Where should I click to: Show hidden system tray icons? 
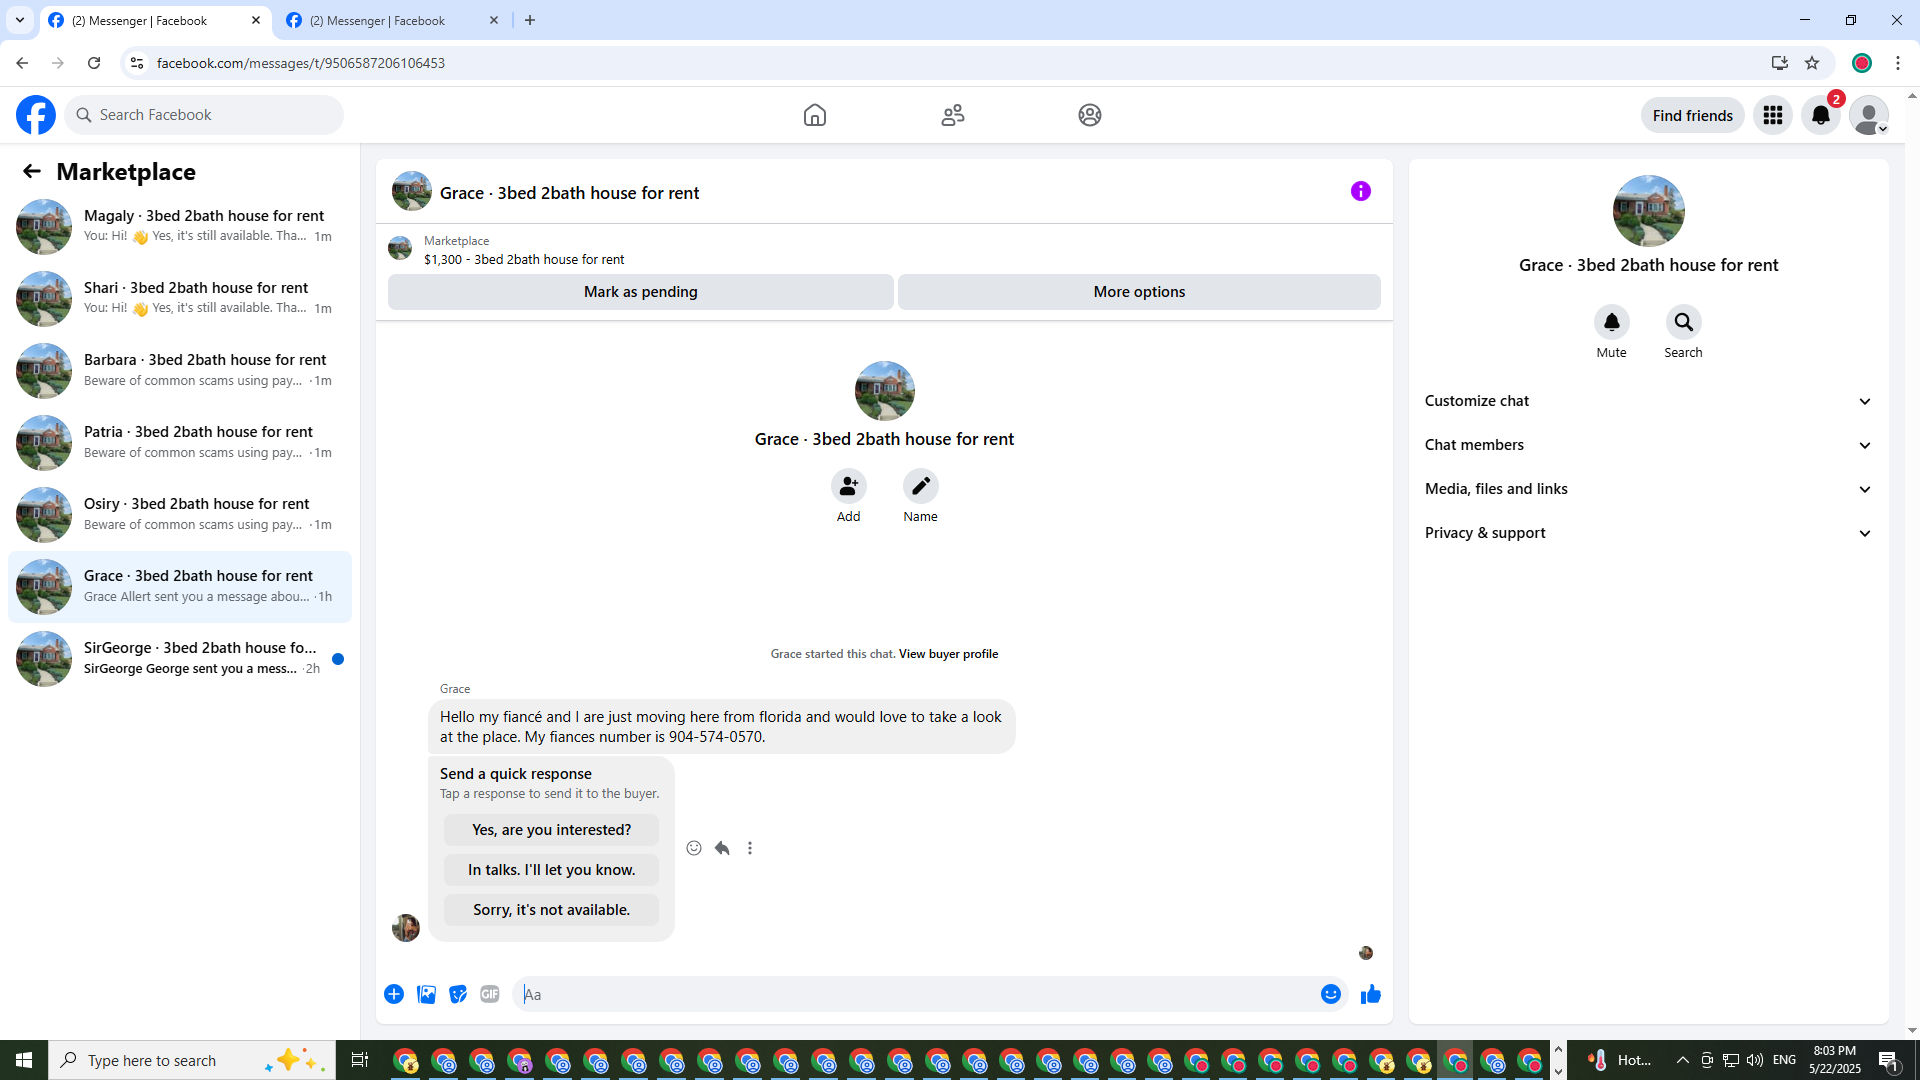[x=1682, y=1060]
